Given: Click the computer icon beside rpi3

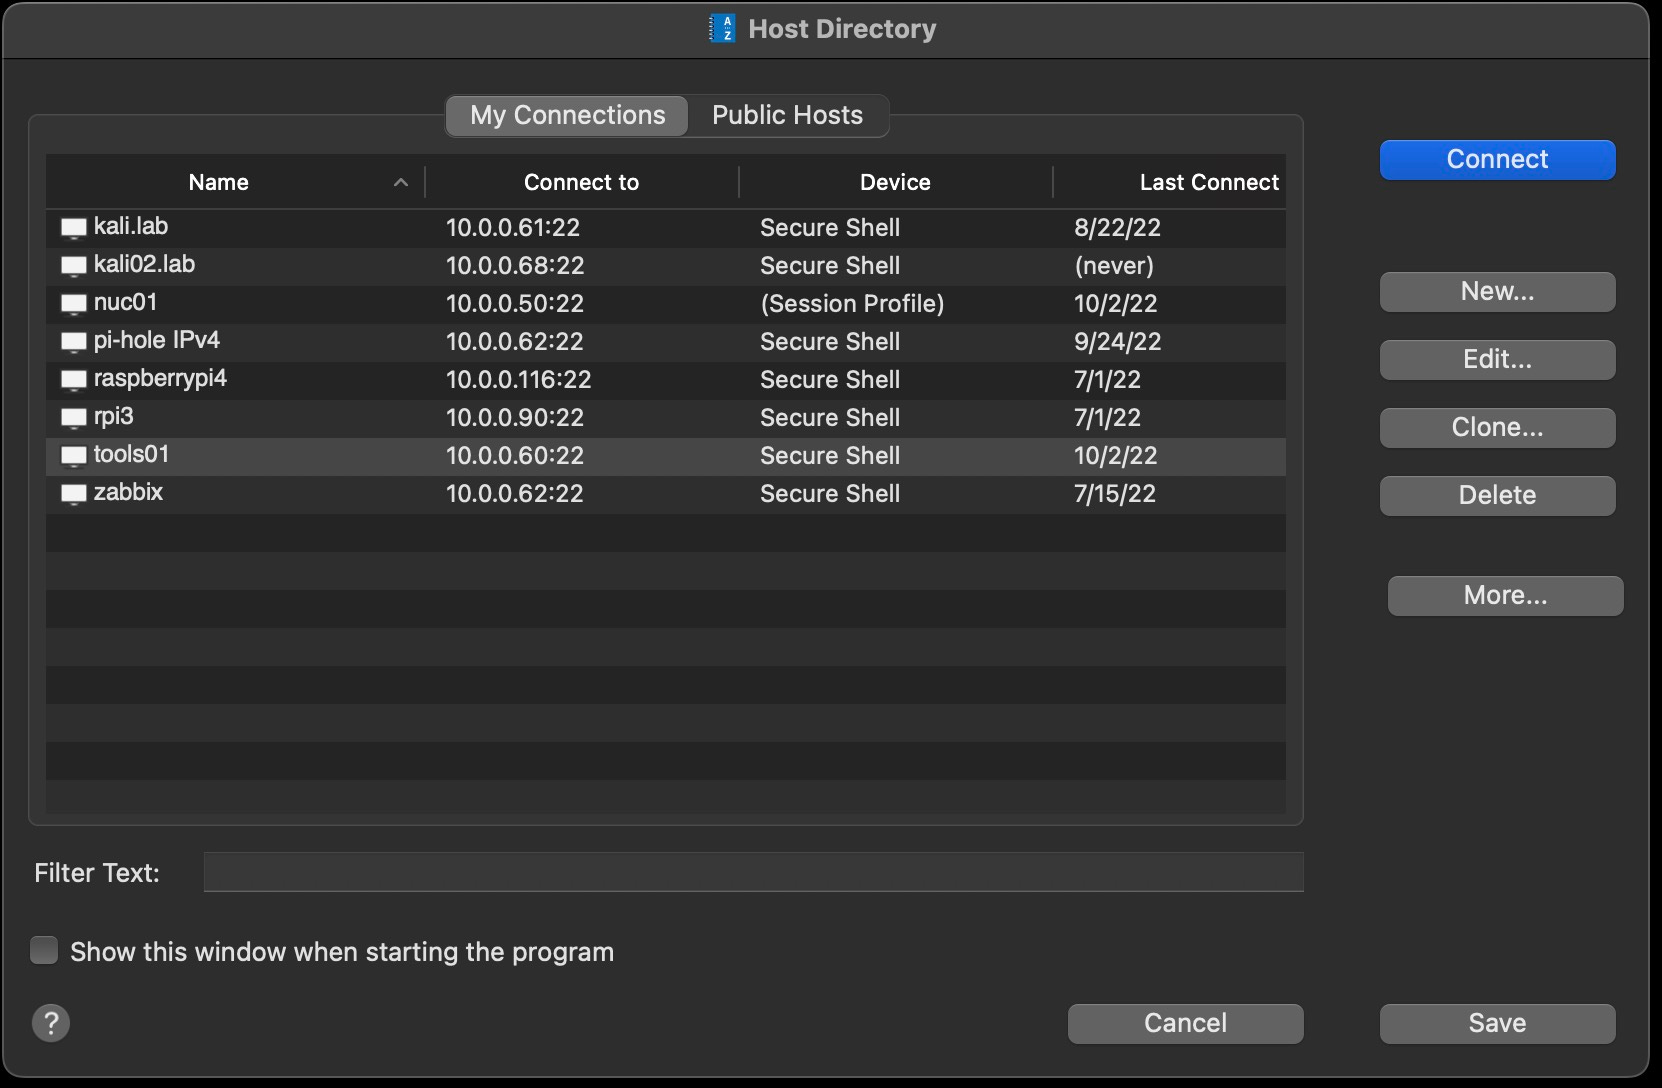Looking at the screenshot, I should pos(73,417).
